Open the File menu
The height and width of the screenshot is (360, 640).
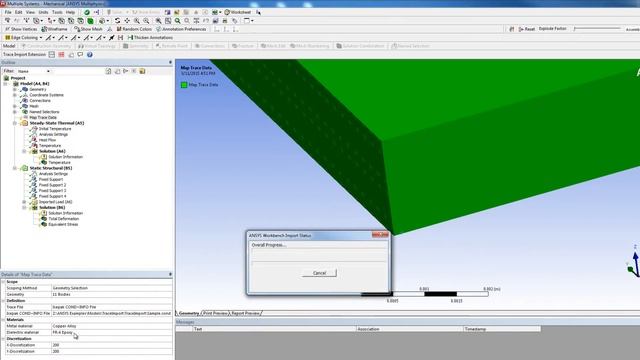click(x=8, y=12)
